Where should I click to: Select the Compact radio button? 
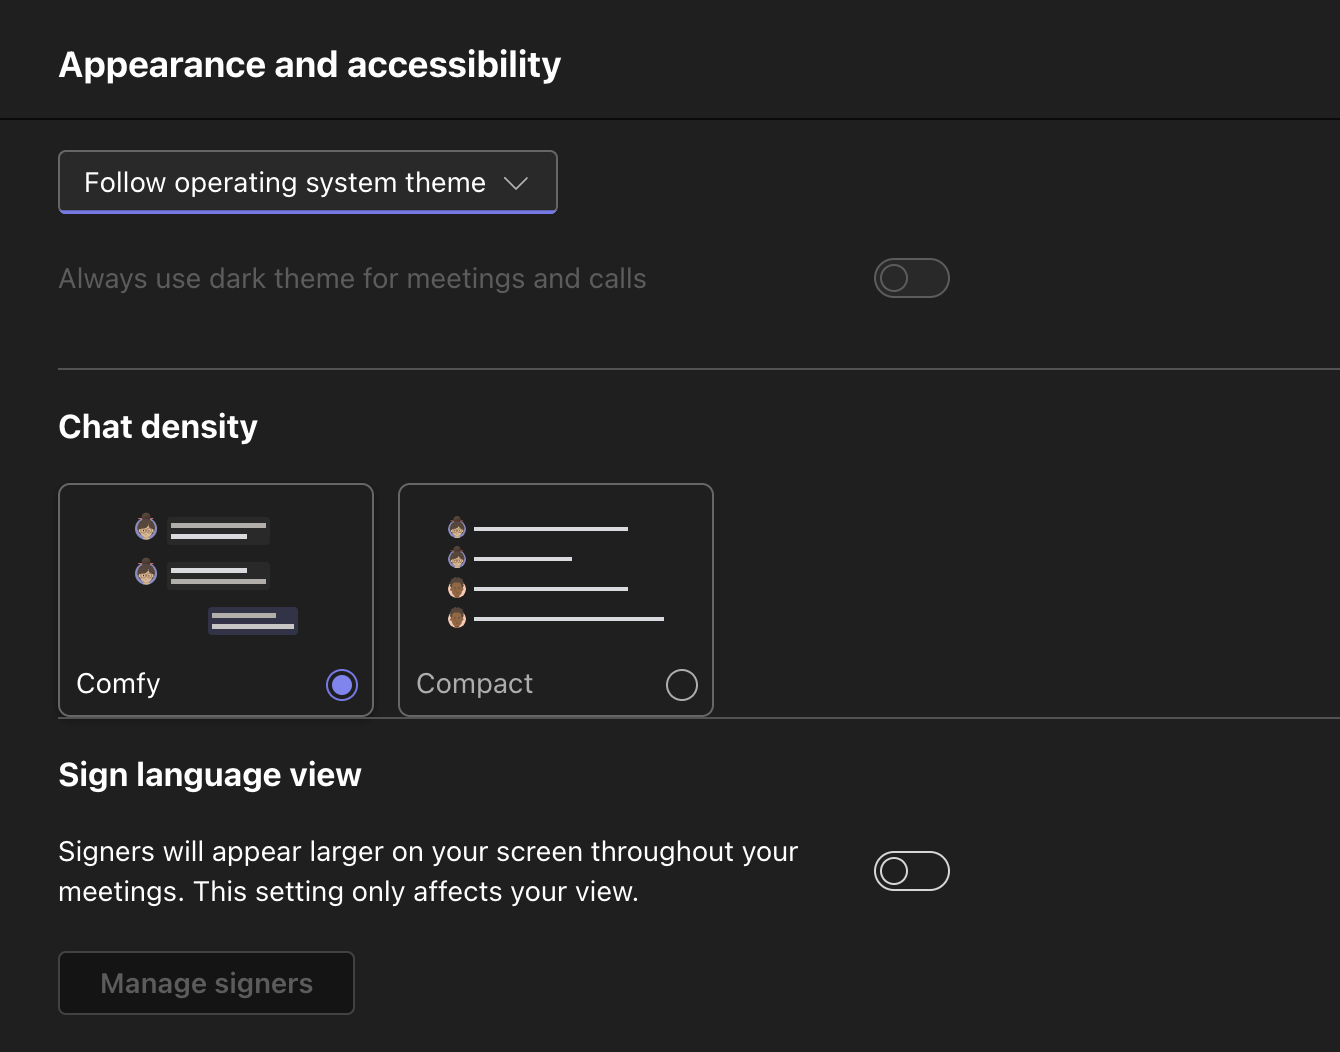(682, 685)
